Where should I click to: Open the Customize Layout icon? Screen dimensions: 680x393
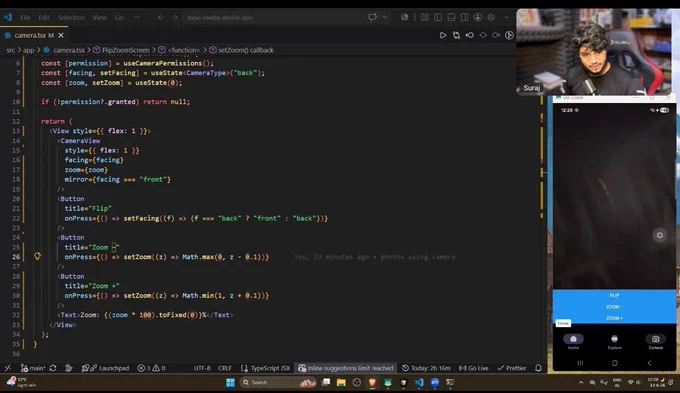click(x=425, y=17)
